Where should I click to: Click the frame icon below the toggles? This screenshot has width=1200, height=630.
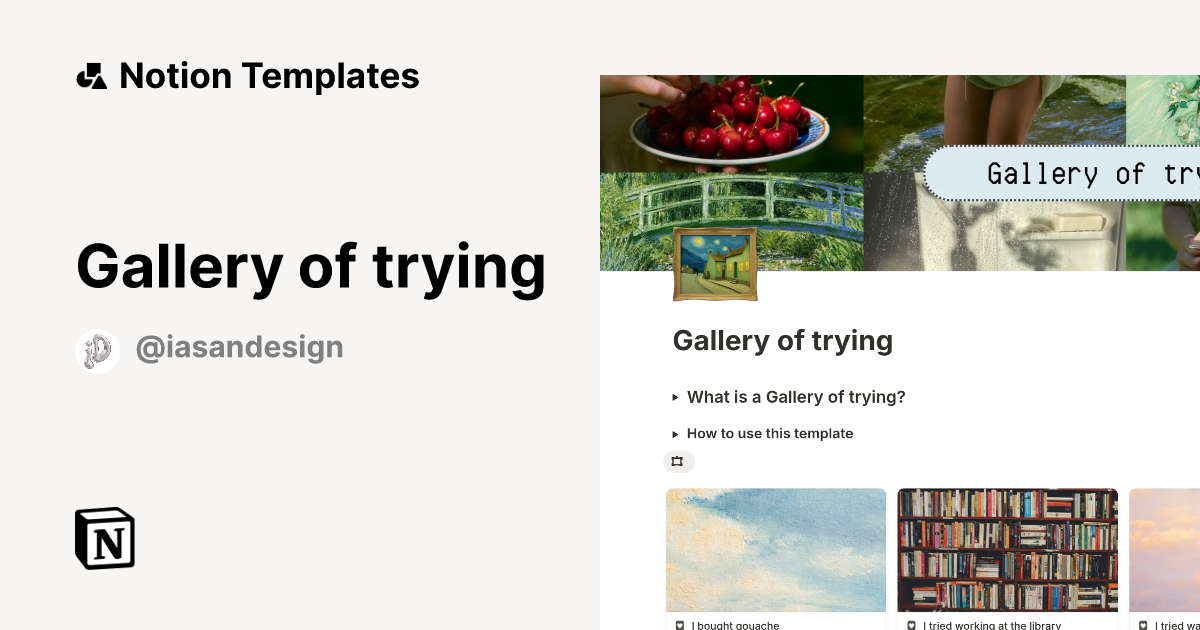coord(678,461)
